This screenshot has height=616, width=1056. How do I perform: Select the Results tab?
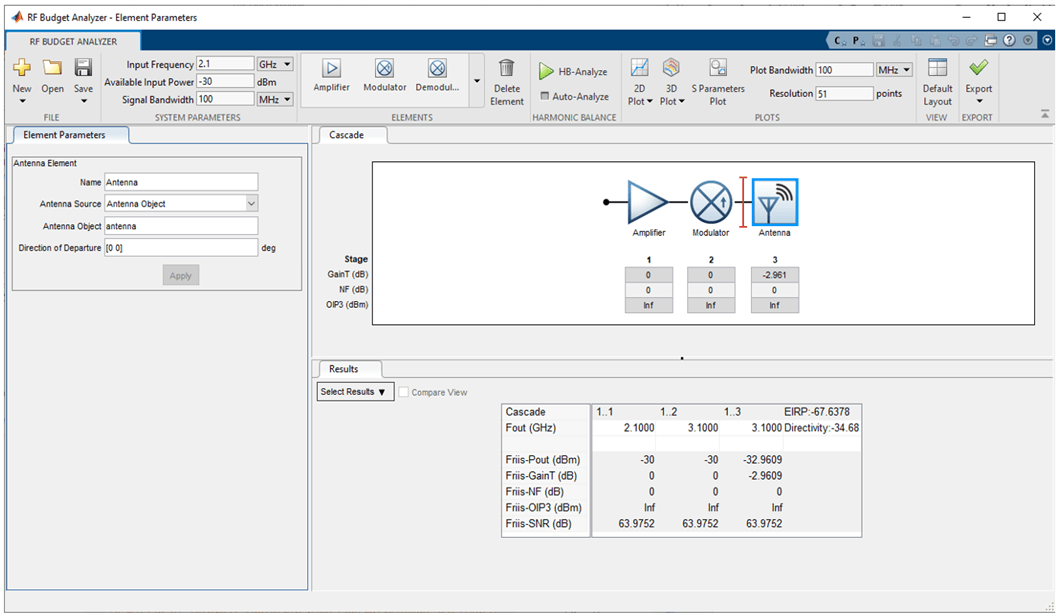(x=343, y=369)
